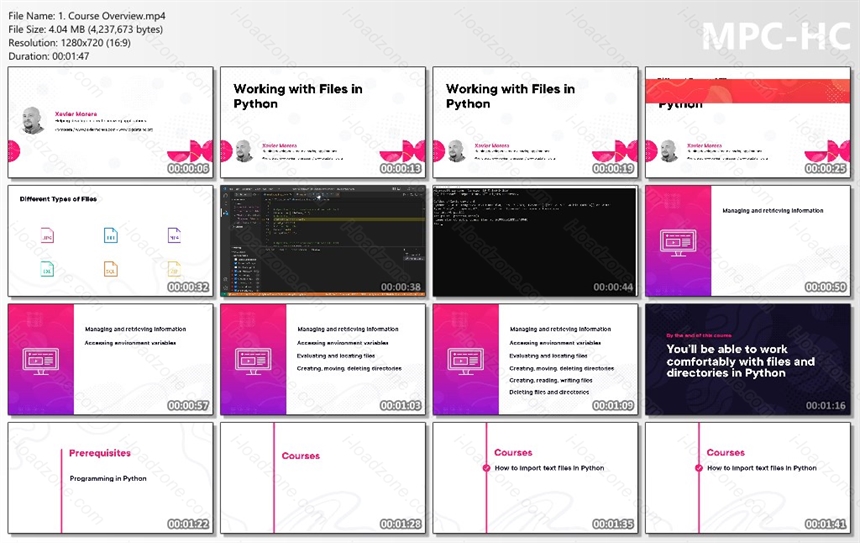Image resolution: width=860 pixels, height=543 pixels.
Task: Select the File Size 4.04 MB text
Action: coord(86,29)
